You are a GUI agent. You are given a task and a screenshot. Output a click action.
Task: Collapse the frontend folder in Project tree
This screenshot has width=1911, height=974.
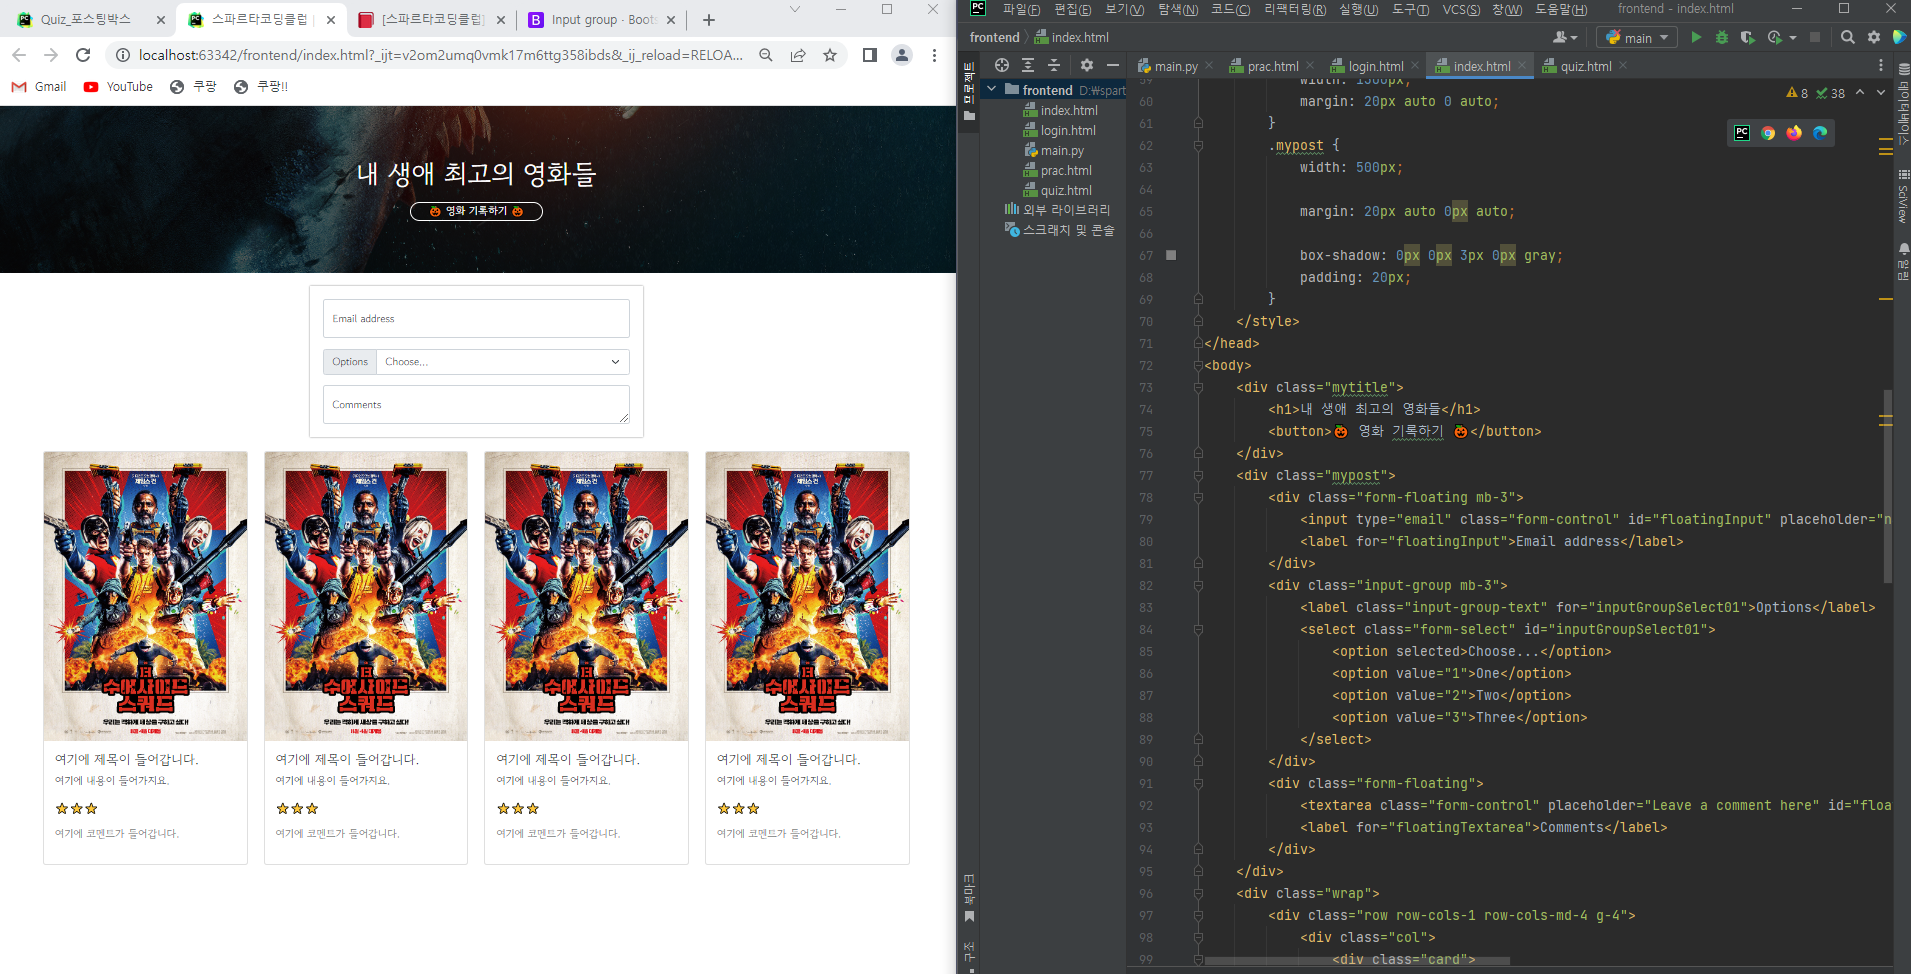pos(992,89)
